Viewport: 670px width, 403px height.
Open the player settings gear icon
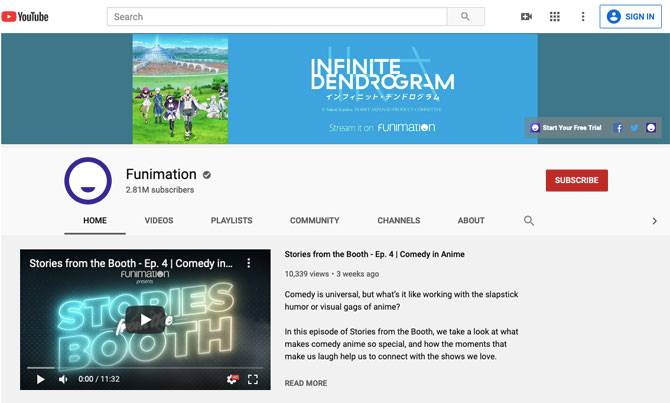[x=232, y=379]
